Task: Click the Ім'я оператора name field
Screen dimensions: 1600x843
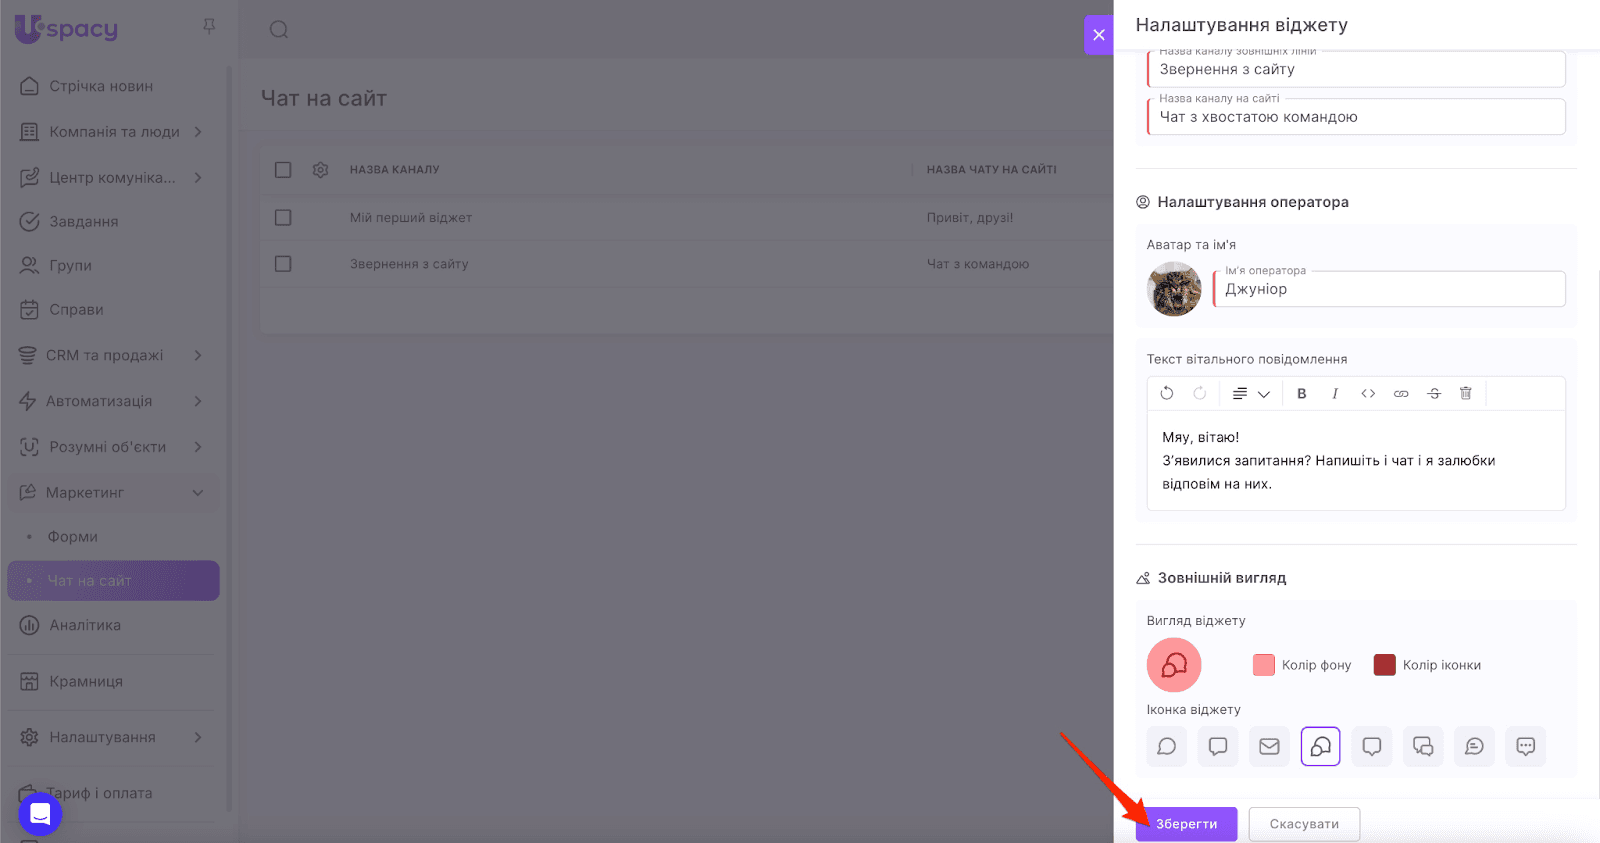Action: [1389, 289]
